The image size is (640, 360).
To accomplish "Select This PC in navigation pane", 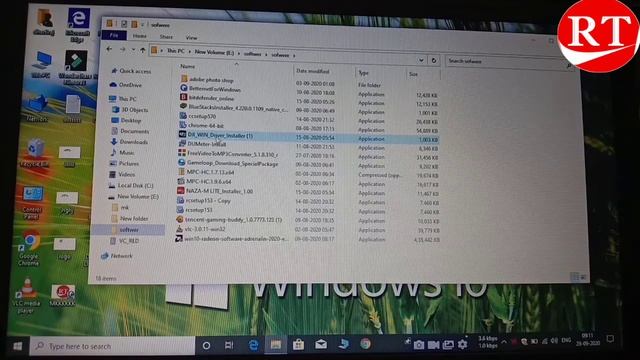I will [x=123, y=99].
